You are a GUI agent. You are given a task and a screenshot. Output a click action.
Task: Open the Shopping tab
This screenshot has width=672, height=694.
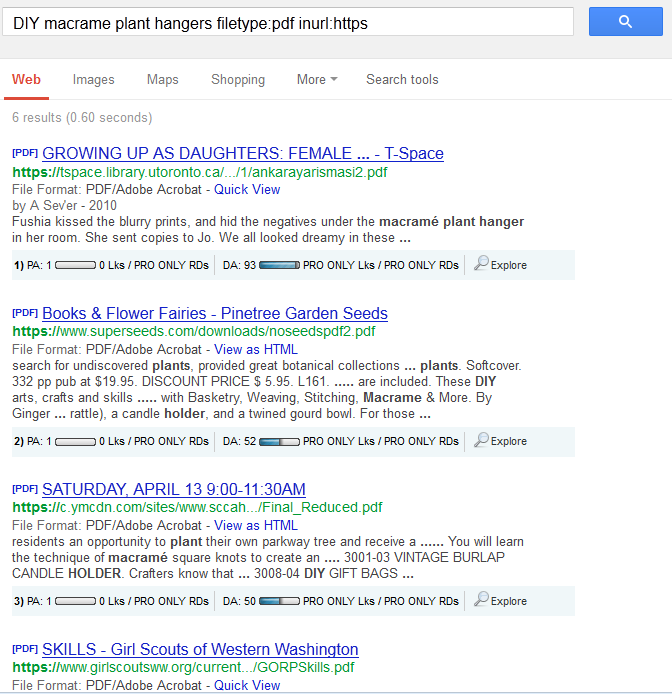coord(238,80)
